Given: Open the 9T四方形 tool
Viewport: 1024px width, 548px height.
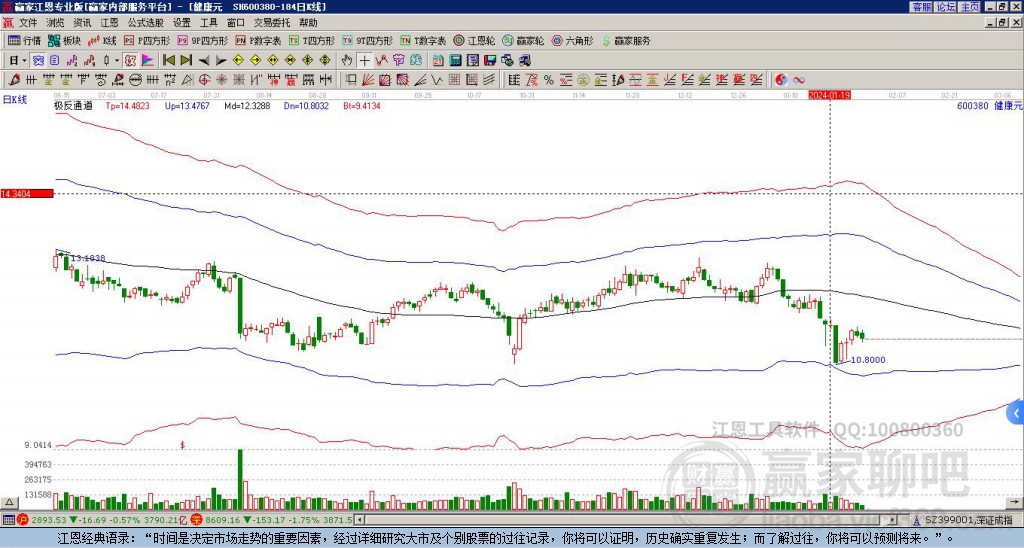Looking at the screenshot, I should point(367,40).
